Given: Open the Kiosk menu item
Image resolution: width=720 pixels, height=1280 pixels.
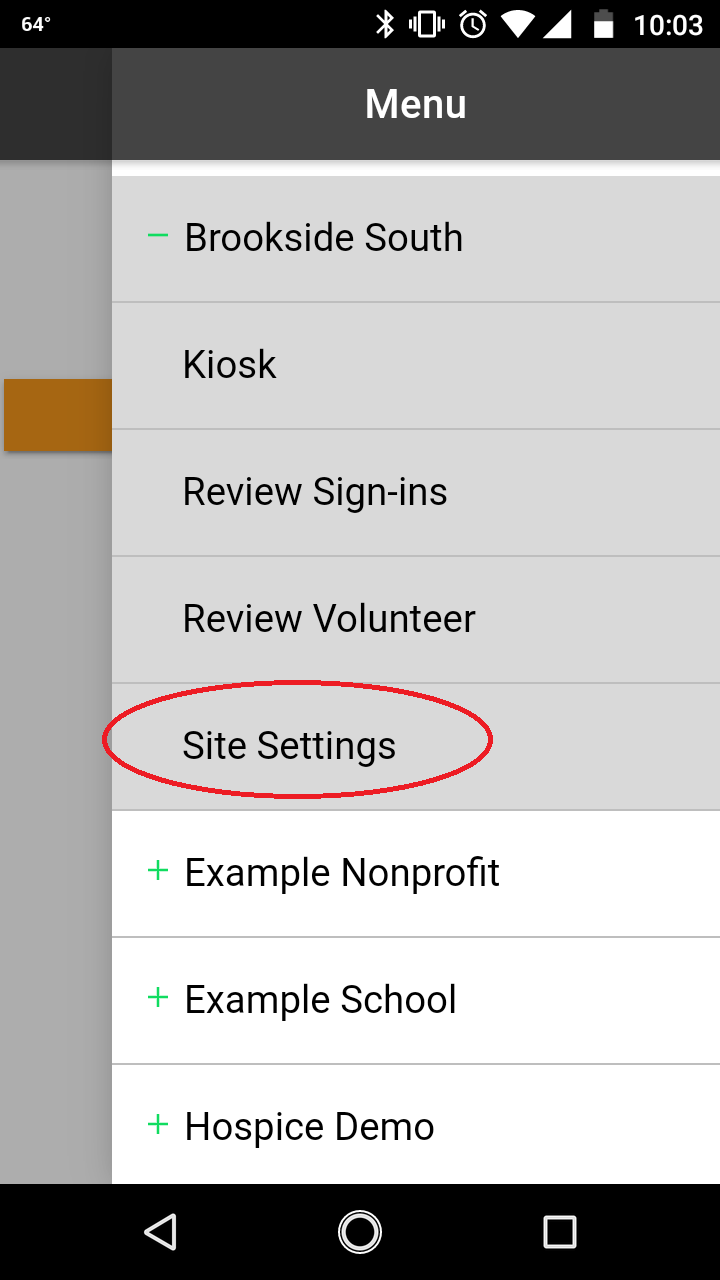Looking at the screenshot, I should pos(230,365).
